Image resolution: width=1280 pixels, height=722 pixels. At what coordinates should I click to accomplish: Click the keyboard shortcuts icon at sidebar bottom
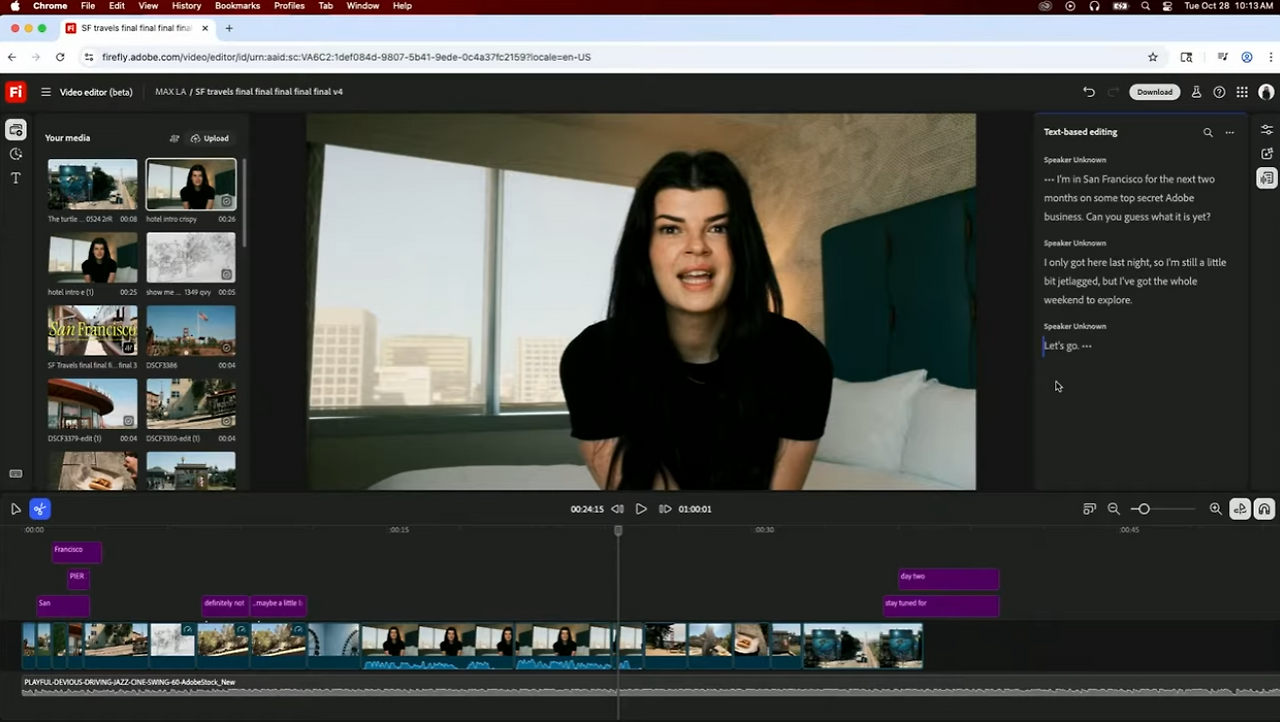click(16, 474)
